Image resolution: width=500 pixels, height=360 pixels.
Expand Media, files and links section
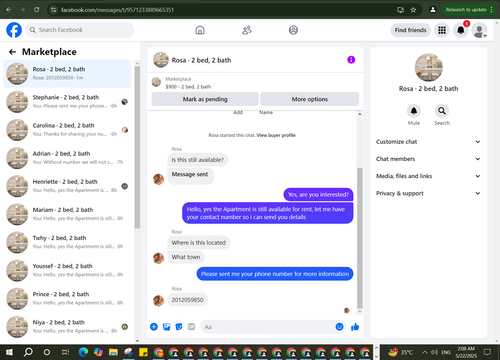[x=428, y=176]
